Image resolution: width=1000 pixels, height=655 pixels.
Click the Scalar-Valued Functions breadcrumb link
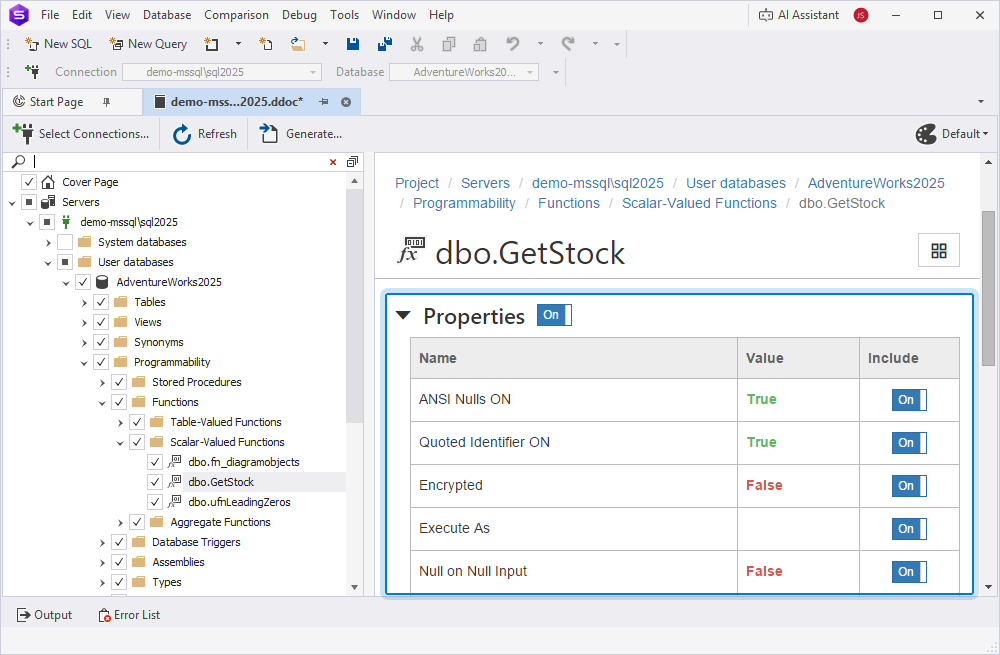pos(699,203)
